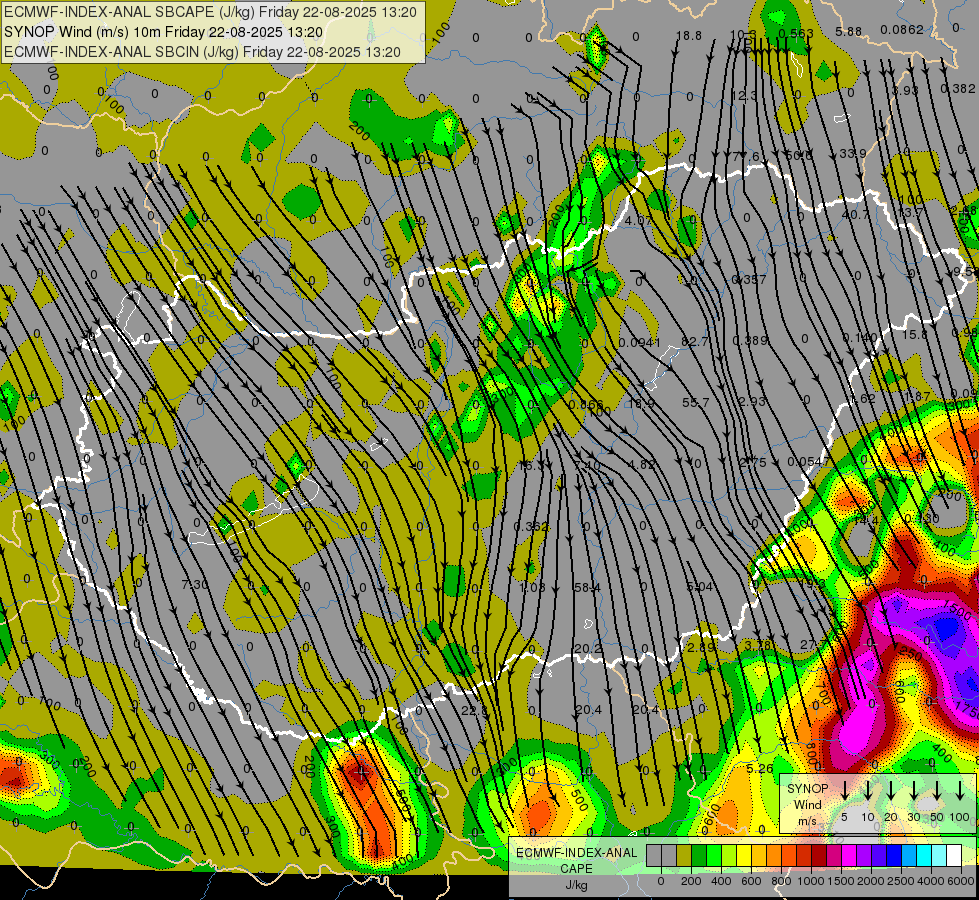This screenshot has width=979, height=900.
Task: Click the SYNOP Wind 10m title line
Action: tap(163, 32)
